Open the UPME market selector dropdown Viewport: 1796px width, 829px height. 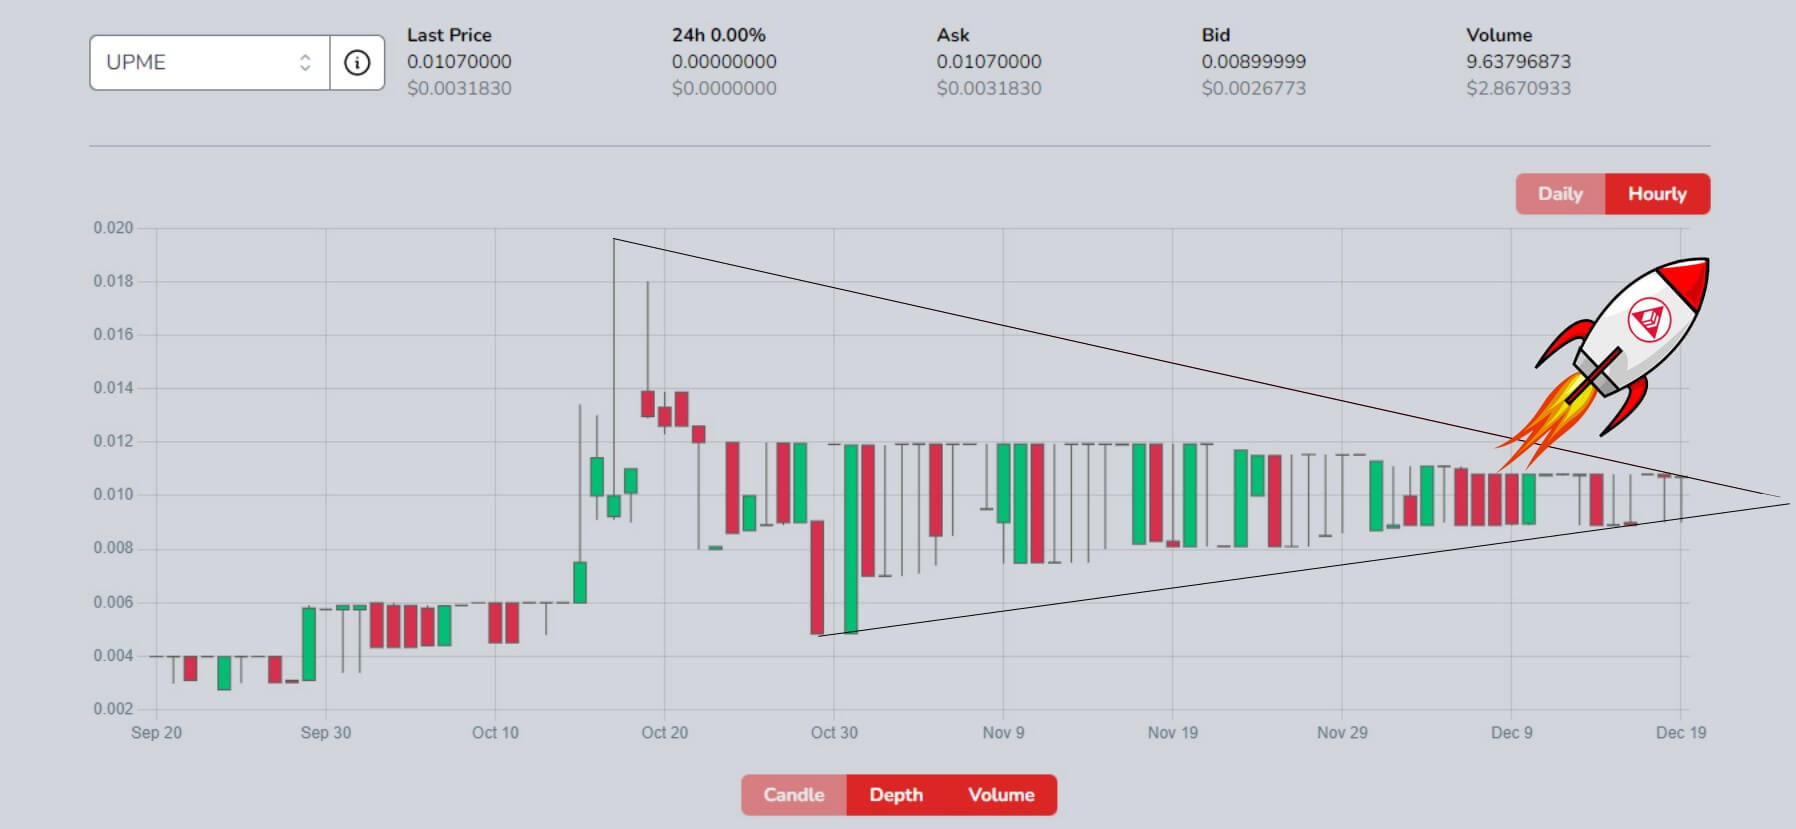pos(210,62)
